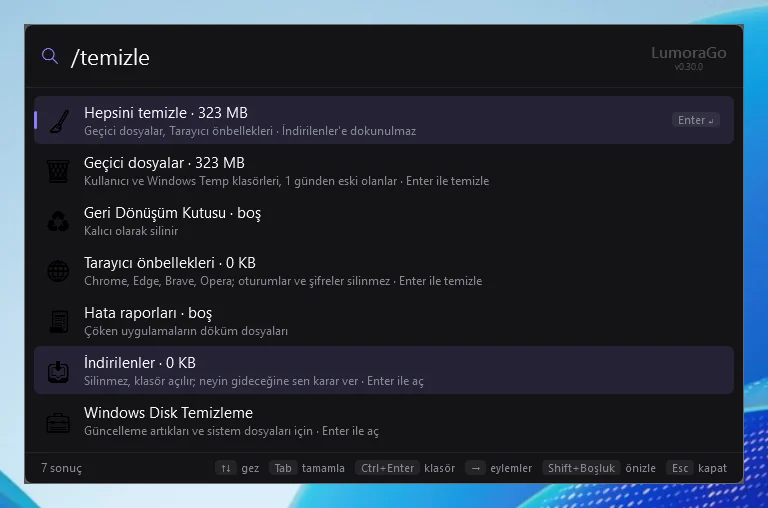Click the 'önizle' label in footer

pos(640,468)
